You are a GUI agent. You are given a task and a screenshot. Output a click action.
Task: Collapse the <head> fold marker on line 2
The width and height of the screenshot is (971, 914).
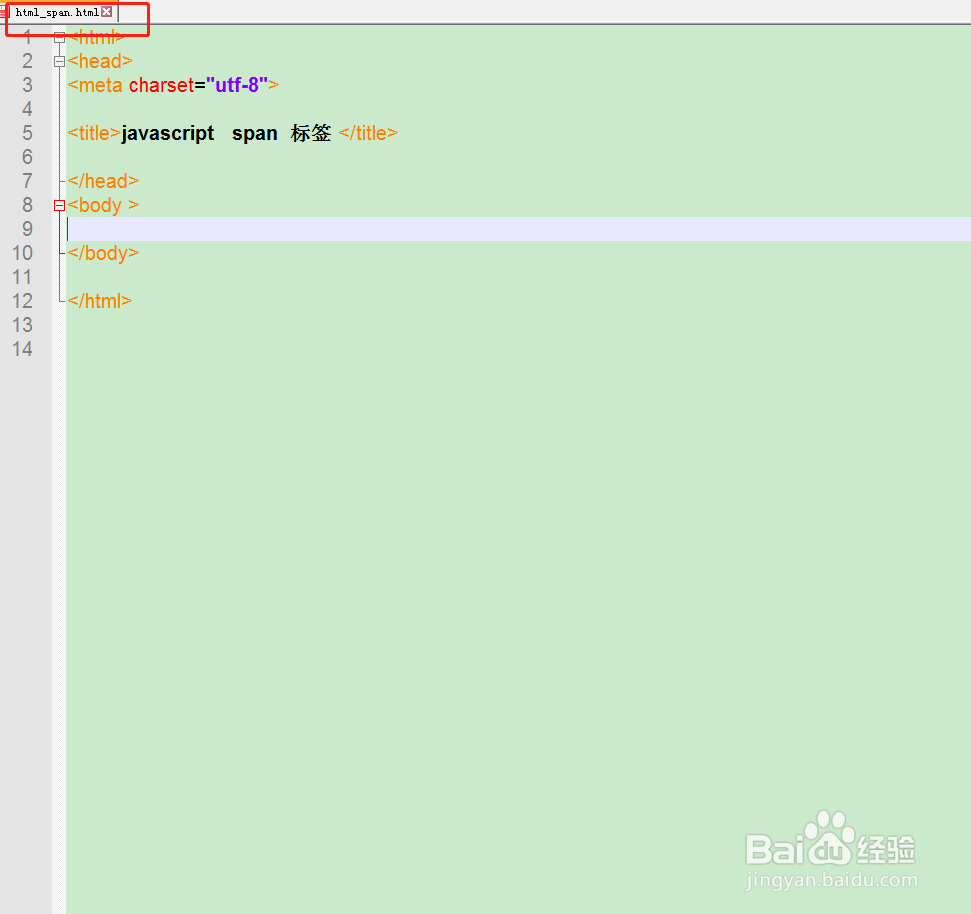tap(59, 61)
